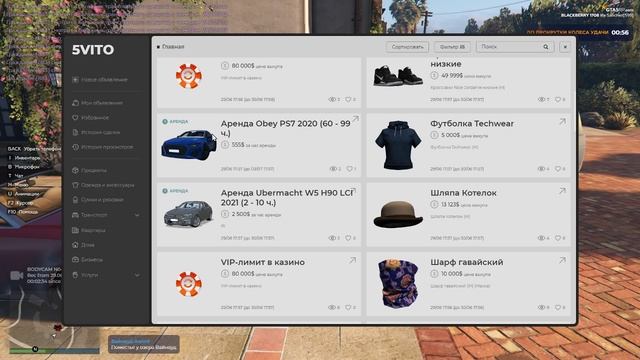Click the Аренда Obey PS7 2020 title
The height and width of the screenshot is (360, 640).
(x=285, y=128)
